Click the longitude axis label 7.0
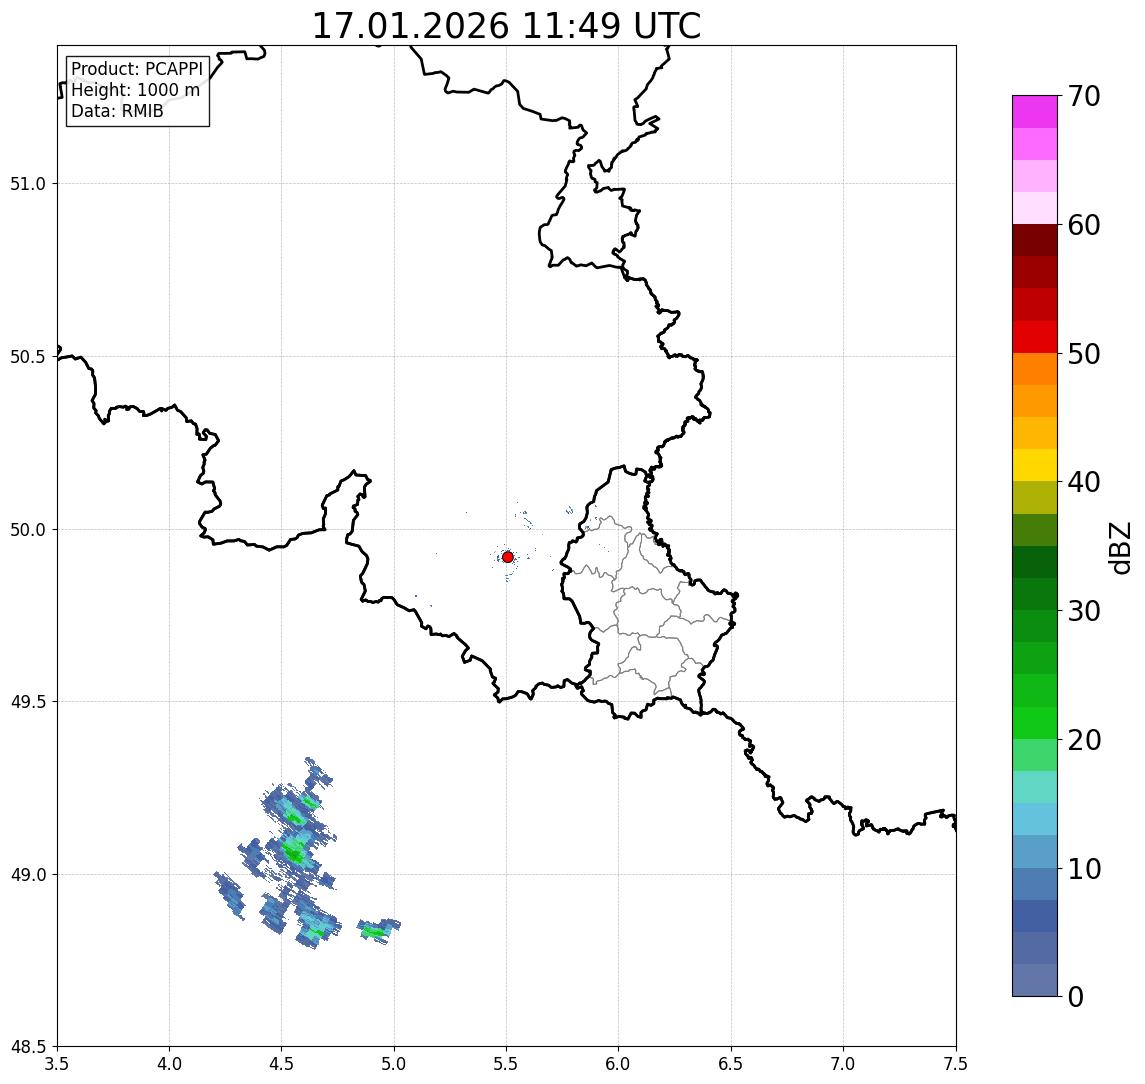 843,1064
